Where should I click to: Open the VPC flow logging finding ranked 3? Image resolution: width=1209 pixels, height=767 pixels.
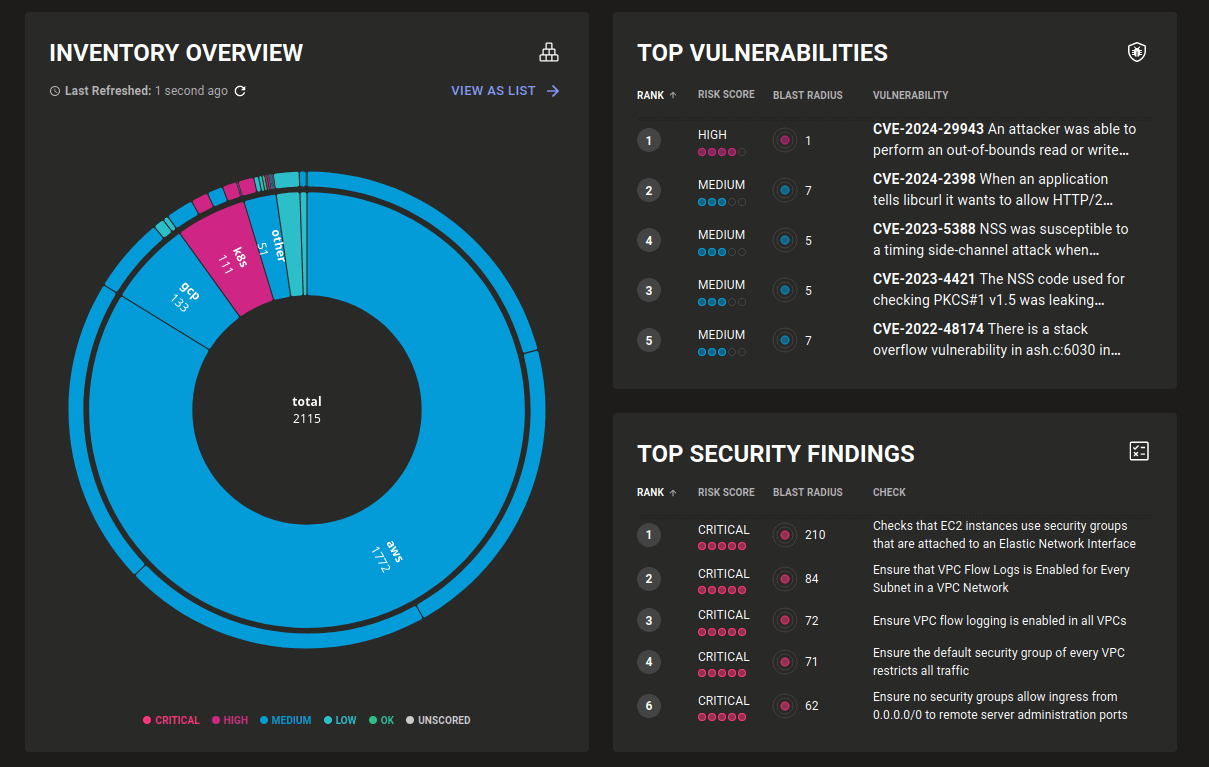tap(1000, 621)
